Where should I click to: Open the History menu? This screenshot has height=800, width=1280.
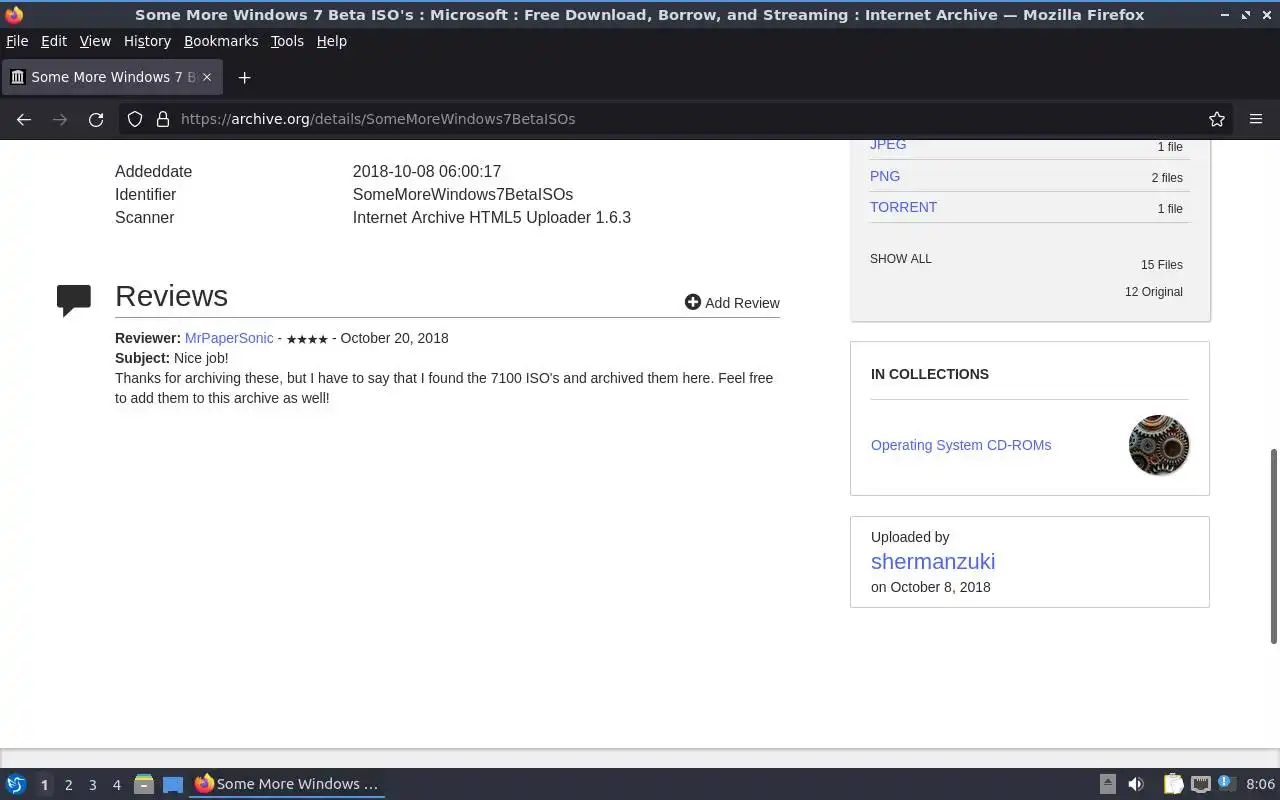(x=147, y=41)
